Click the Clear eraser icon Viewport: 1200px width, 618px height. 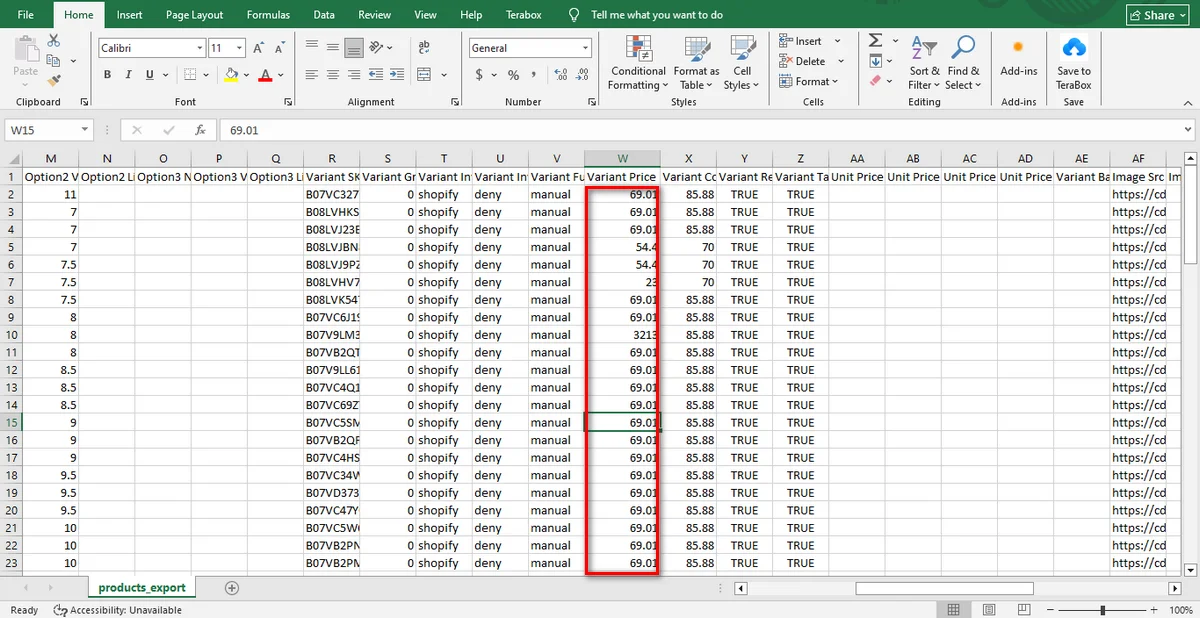875,80
